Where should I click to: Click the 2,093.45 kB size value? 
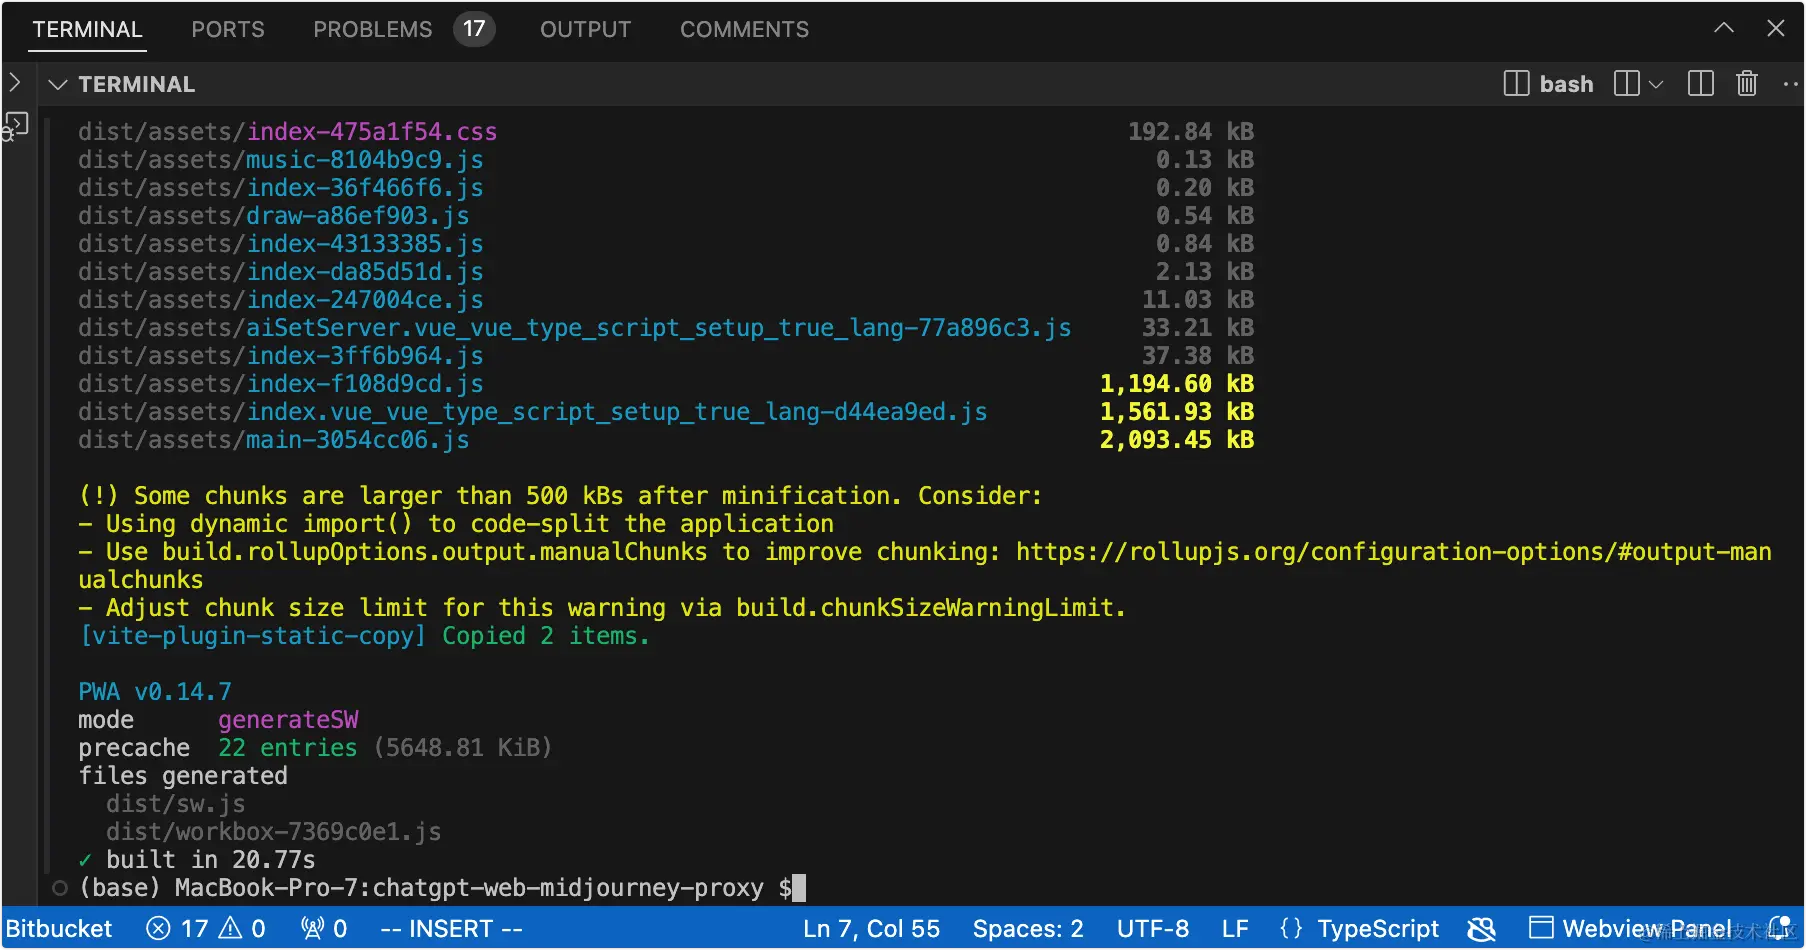(1176, 440)
